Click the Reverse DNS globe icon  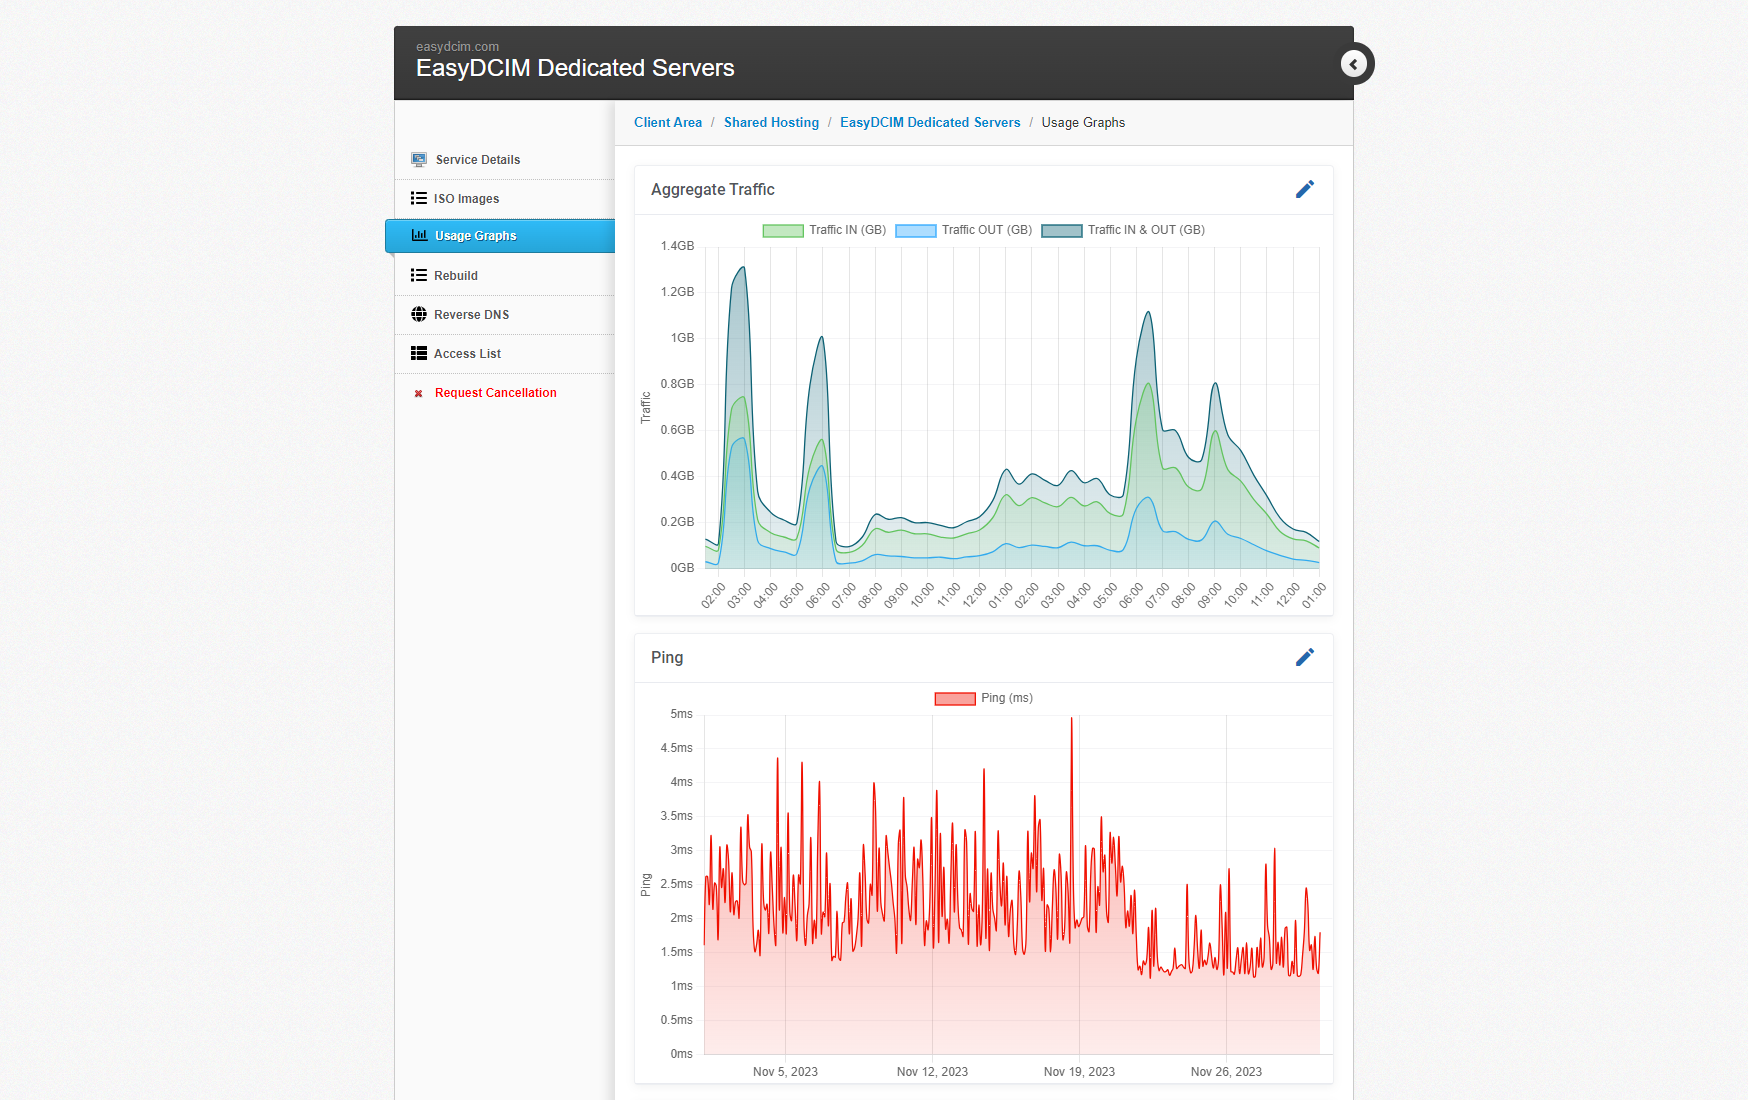[419, 314]
